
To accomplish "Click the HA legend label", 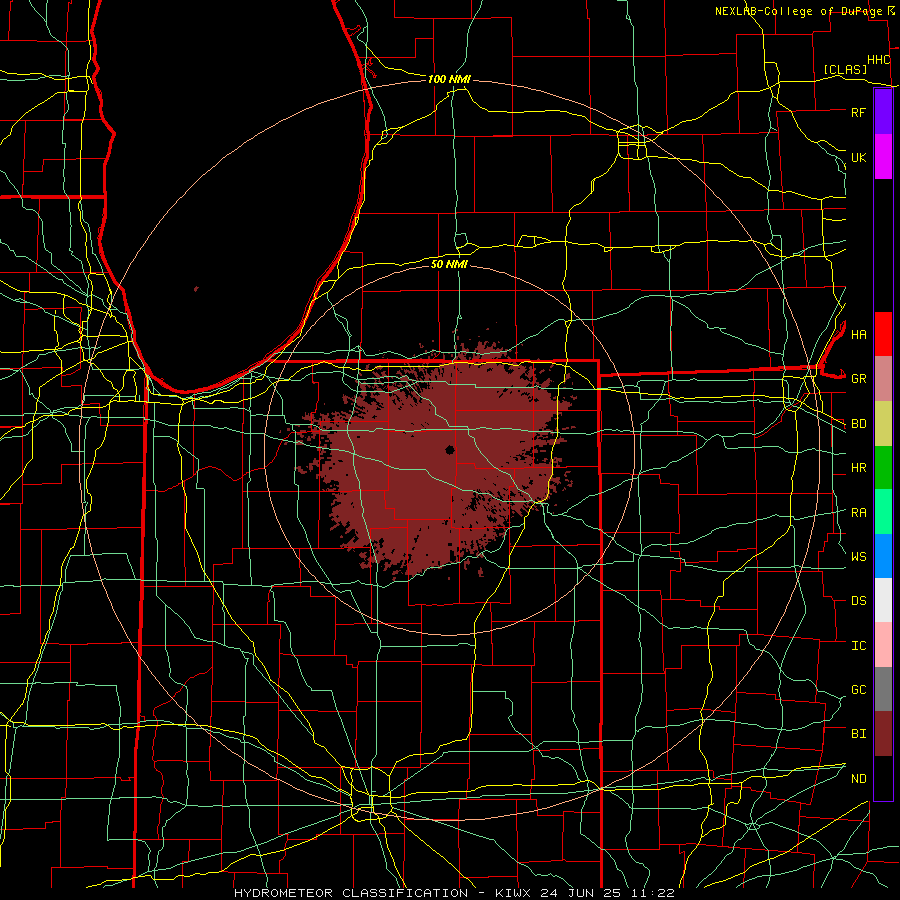I will (x=858, y=334).
